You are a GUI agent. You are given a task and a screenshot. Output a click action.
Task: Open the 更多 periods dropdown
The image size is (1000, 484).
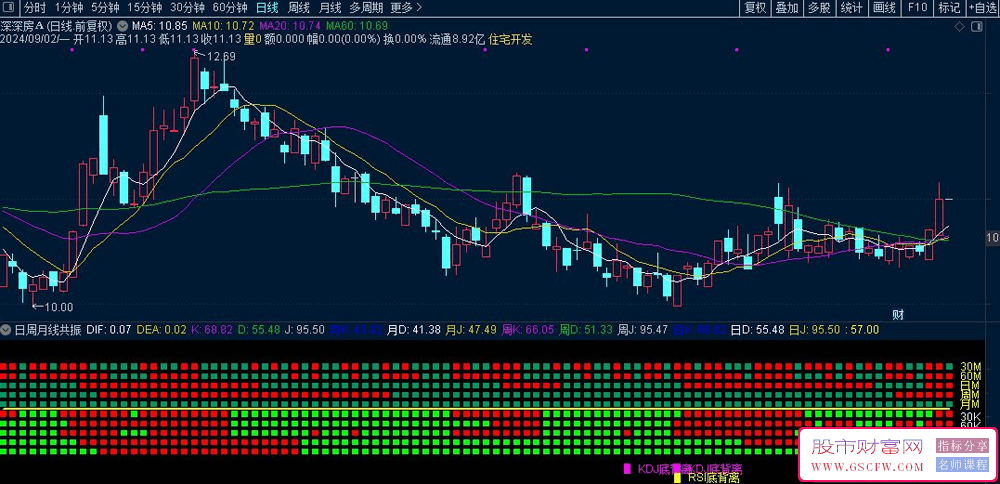tap(406, 8)
